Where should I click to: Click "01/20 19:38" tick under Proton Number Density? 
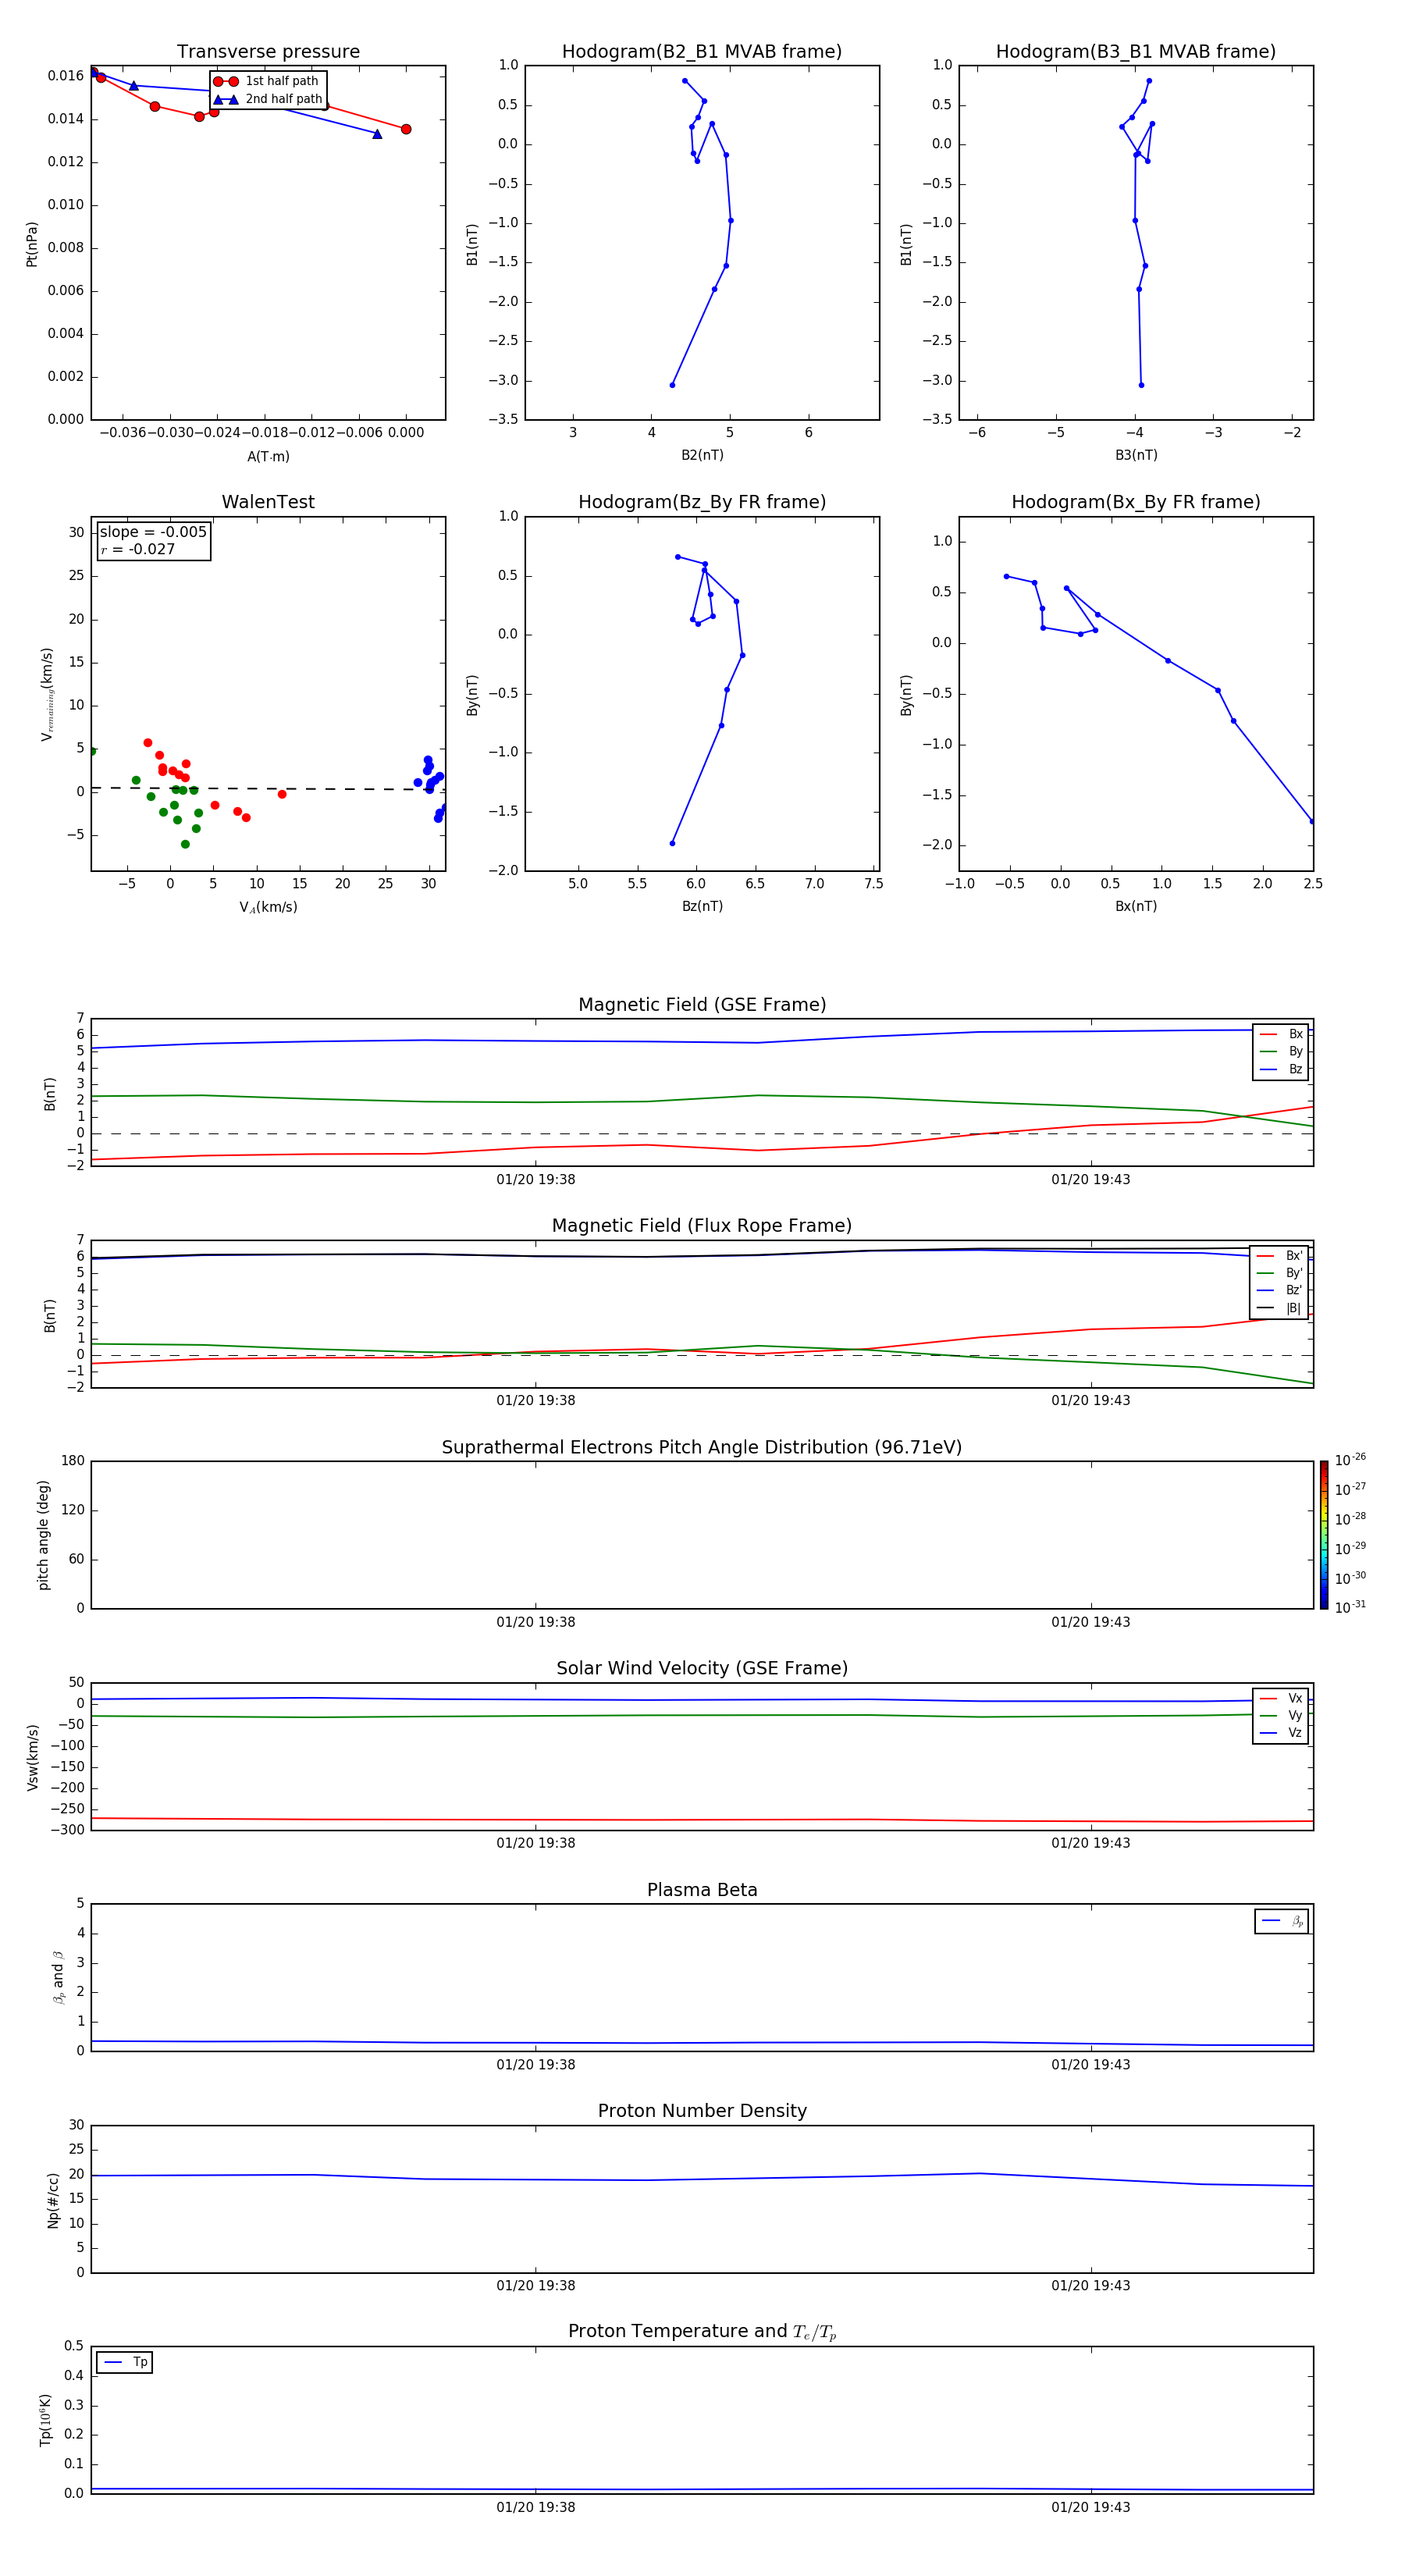click(536, 2286)
